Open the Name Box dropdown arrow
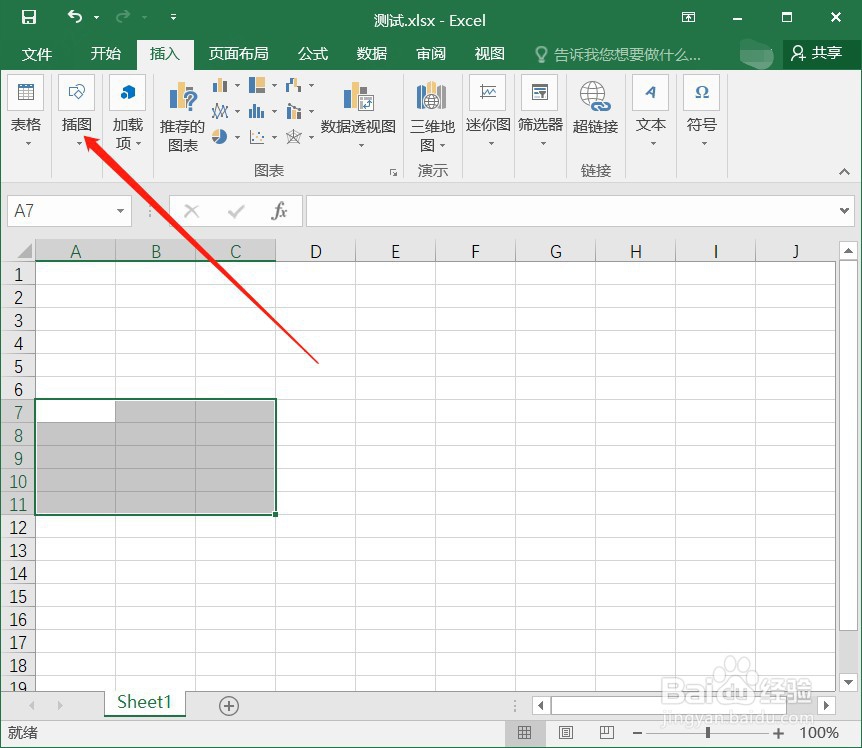Screen dimensions: 862x748 pyautogui.click(x=120, y=211)
